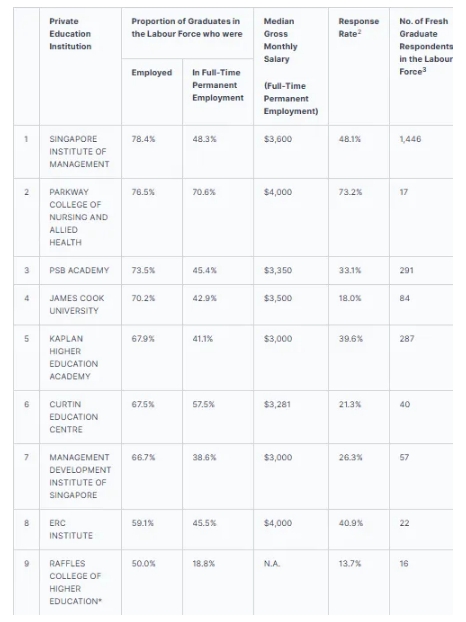Screen dimensions: 466x622
Task: Click the N.A. salary cell
Action: point(272,563)
